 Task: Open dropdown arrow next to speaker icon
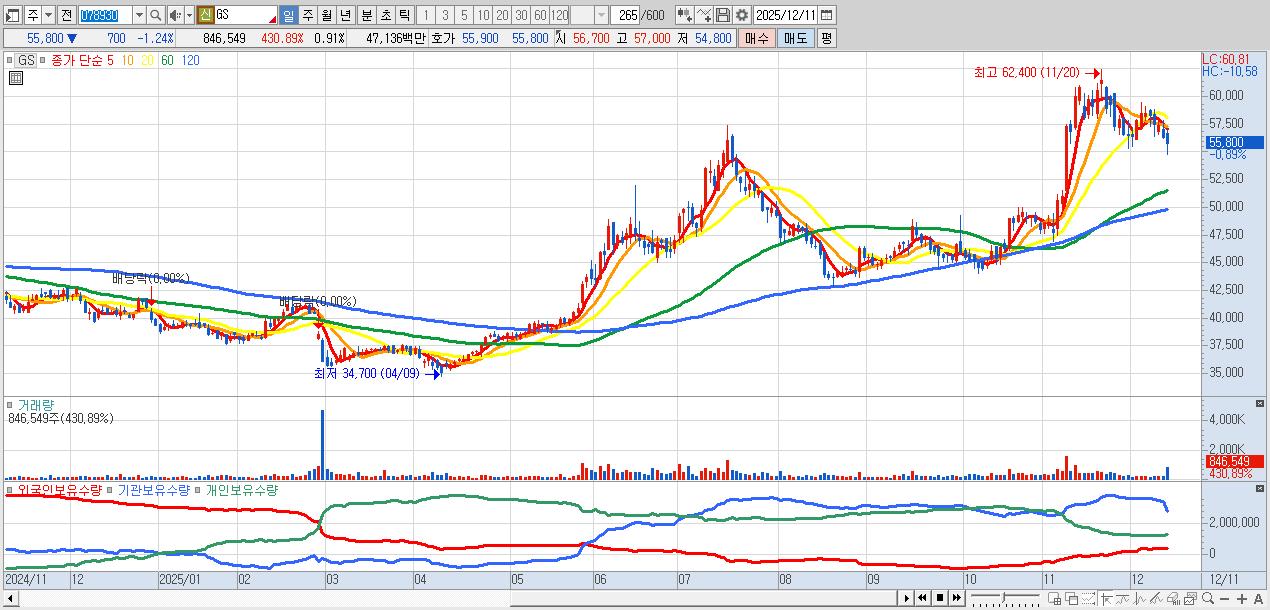point(189,15)
